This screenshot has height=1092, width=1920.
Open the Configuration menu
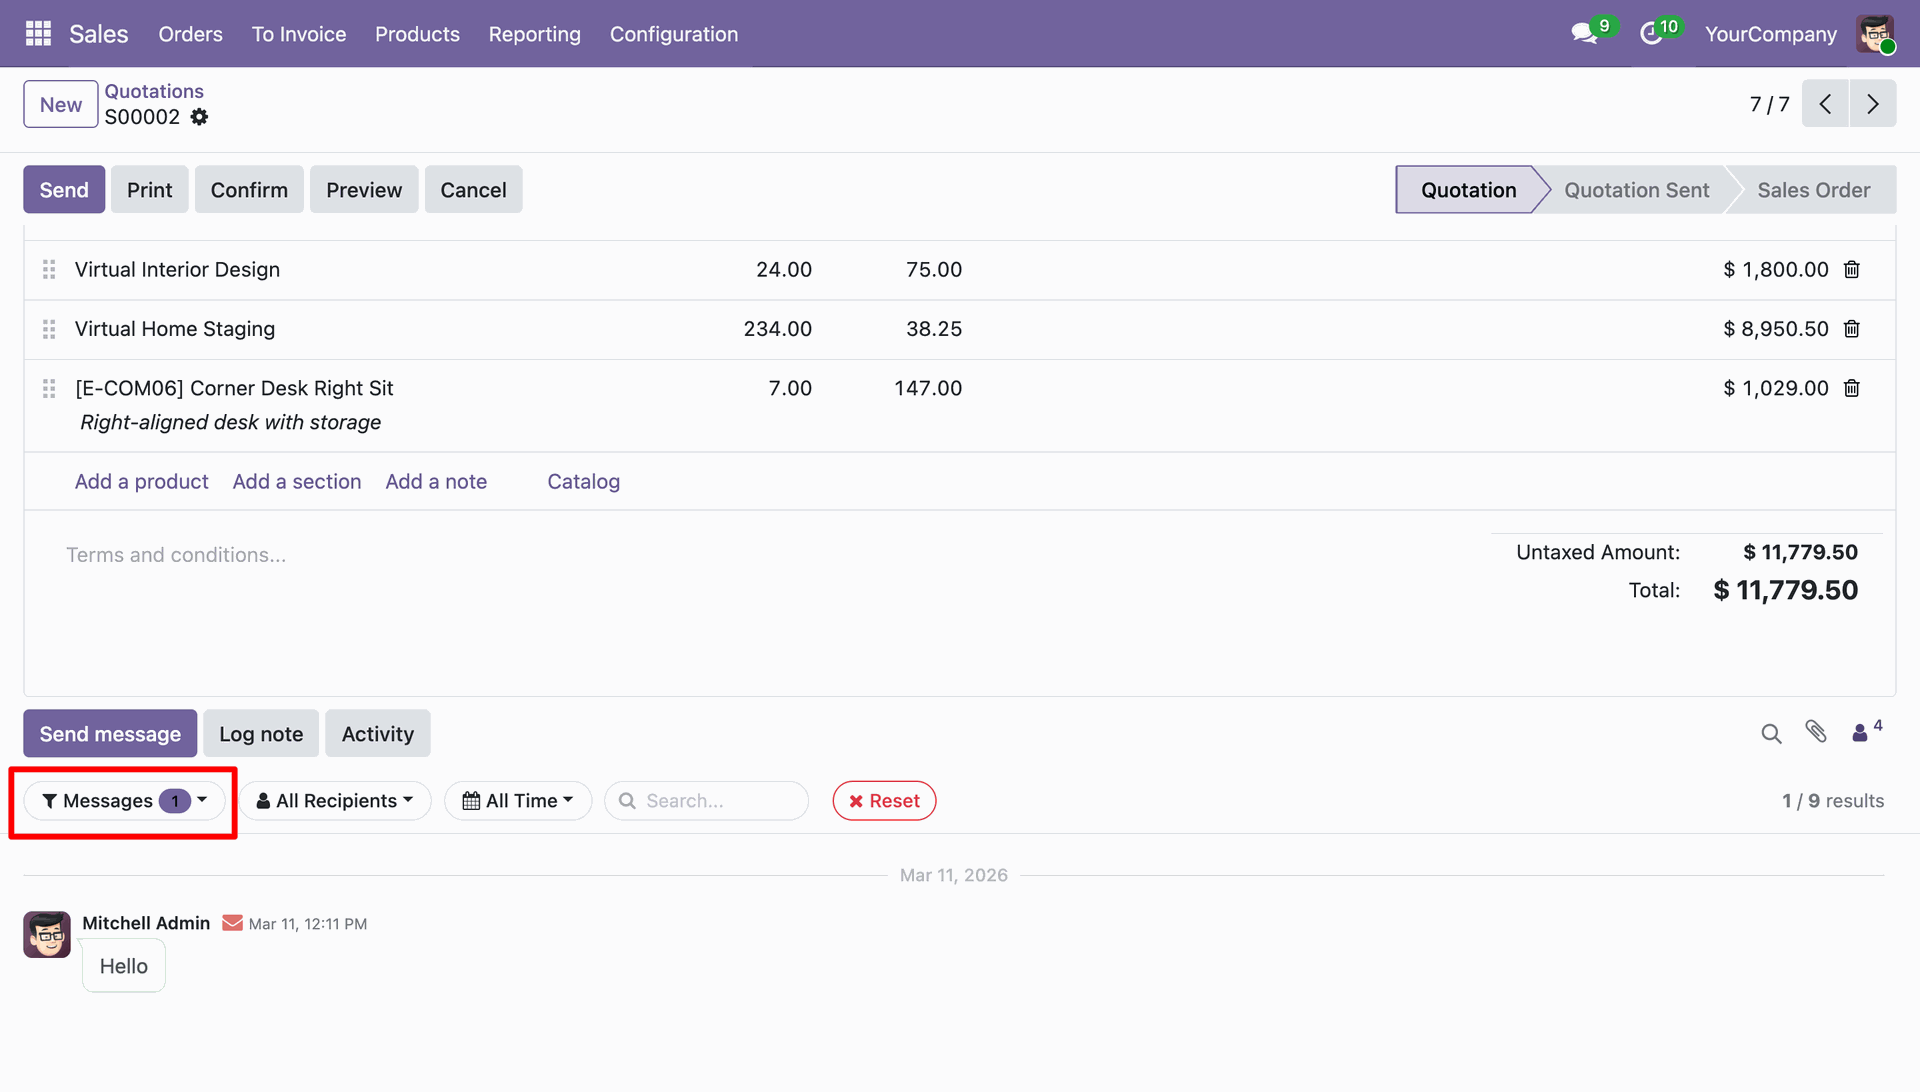tap(674, 34)
